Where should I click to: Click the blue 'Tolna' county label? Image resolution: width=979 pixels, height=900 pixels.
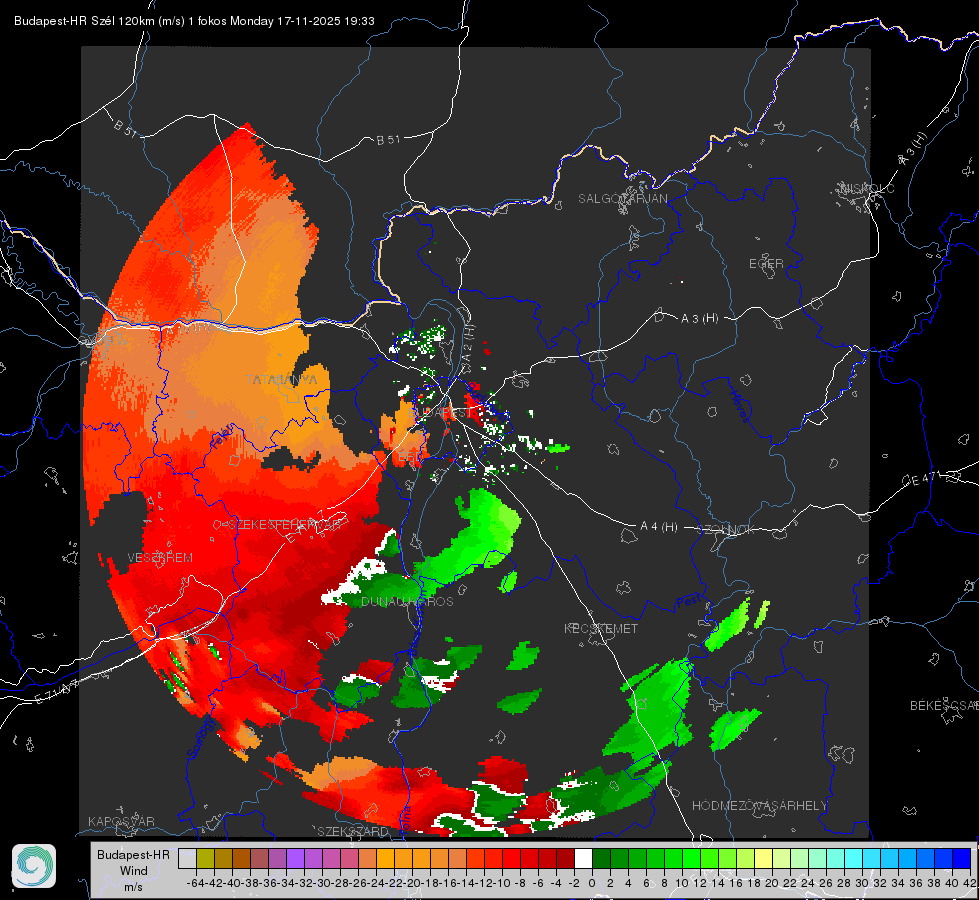[x=406, y=819]
